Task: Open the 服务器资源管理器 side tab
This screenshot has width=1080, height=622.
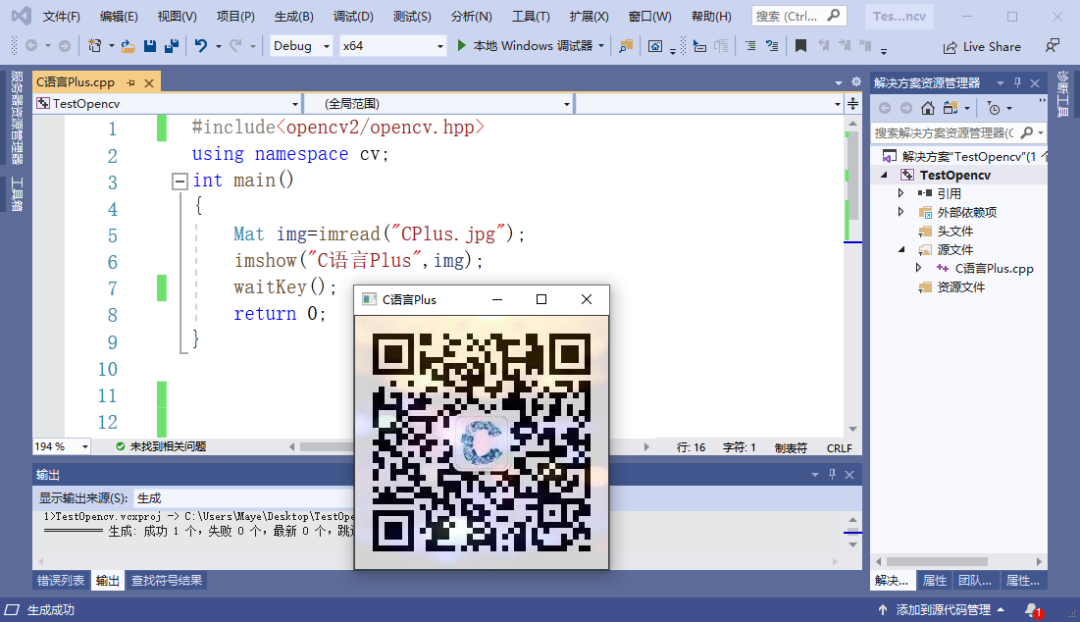Action: pos(17,117)
